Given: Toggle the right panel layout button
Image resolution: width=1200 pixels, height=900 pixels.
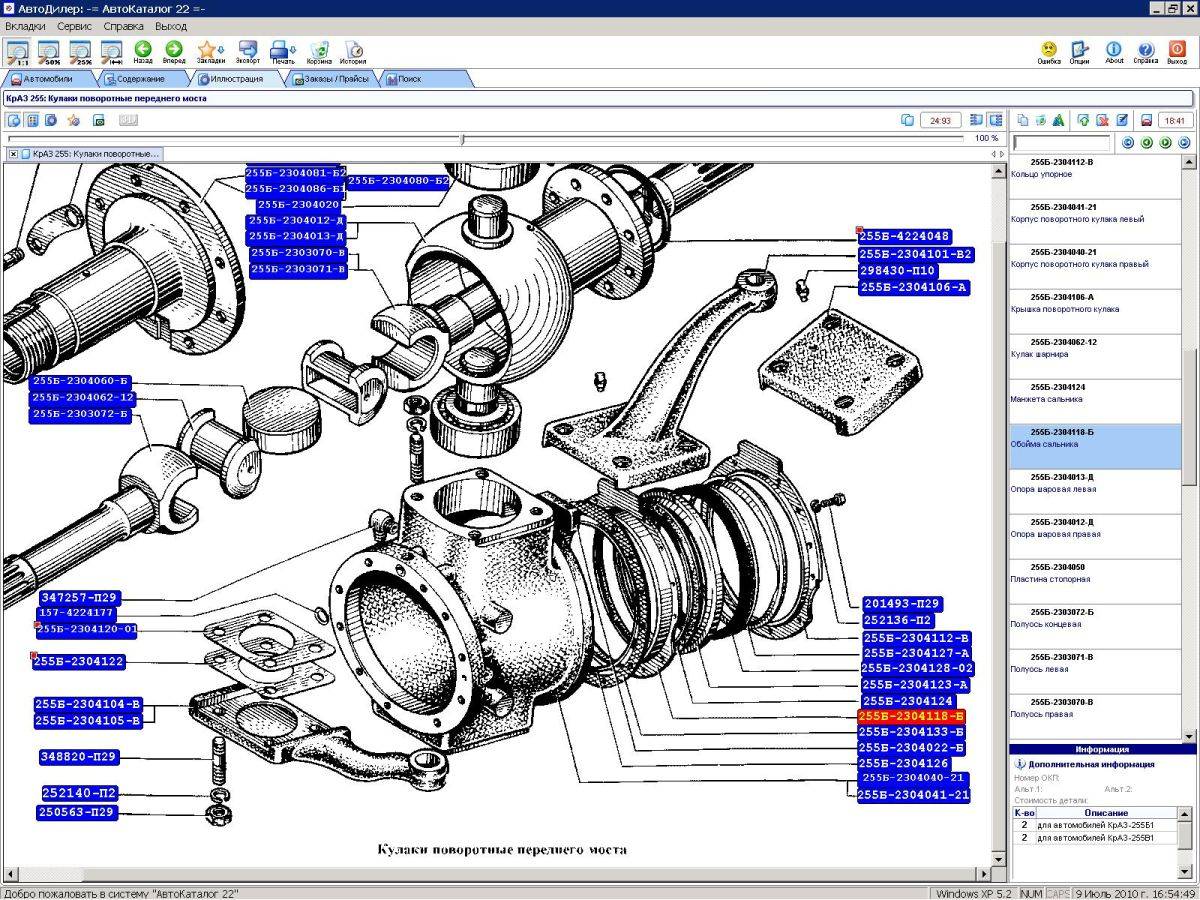Looking at the screenshot, I should click(994, 120).
